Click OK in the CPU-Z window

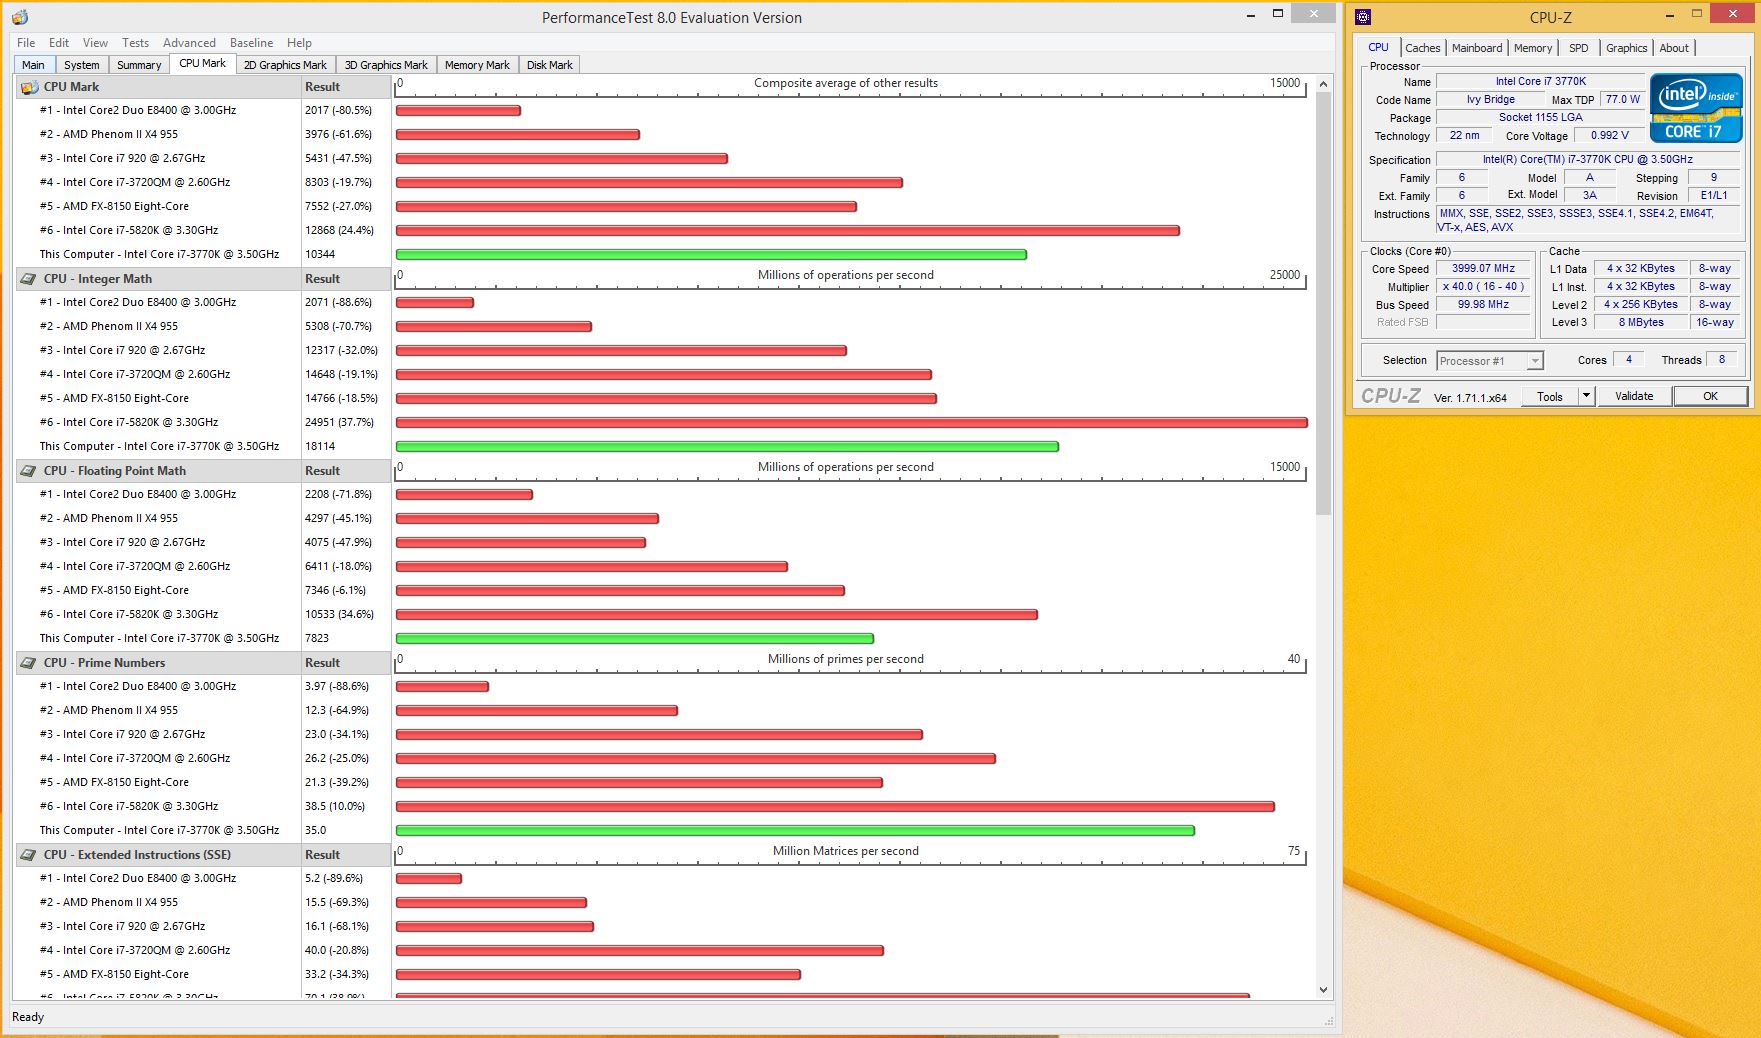click(x=1710, y=396)
